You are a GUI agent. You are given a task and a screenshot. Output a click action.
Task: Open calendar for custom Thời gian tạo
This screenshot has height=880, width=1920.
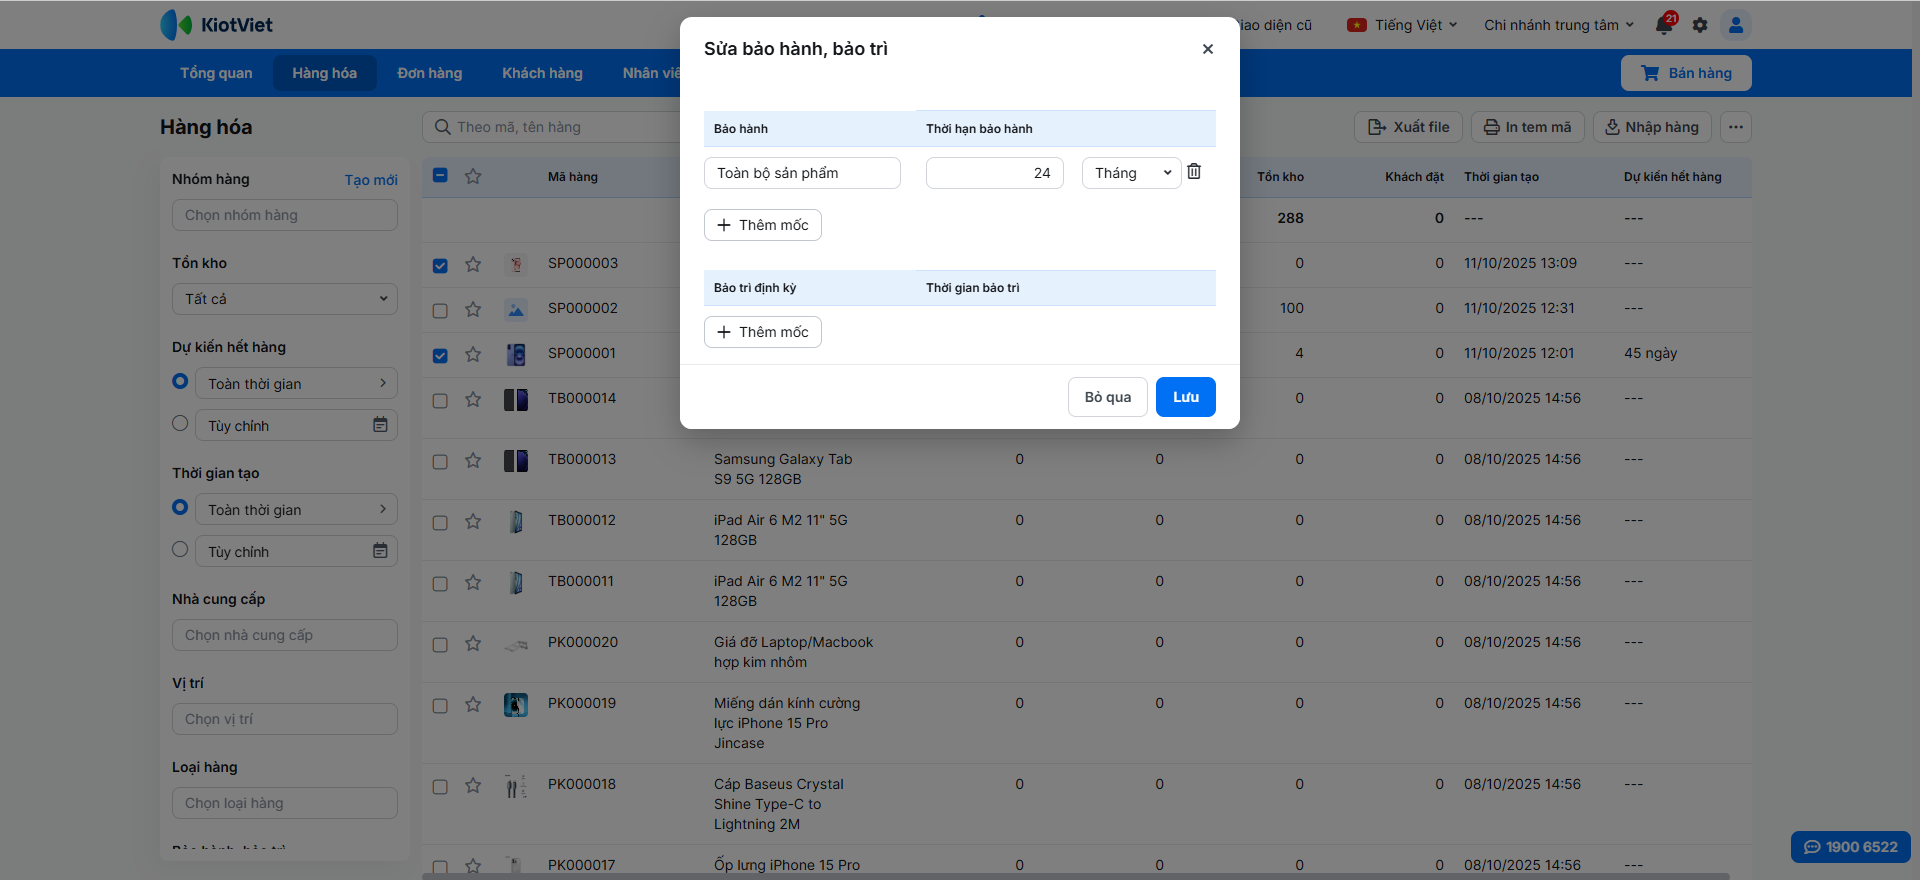coord(380,551)
